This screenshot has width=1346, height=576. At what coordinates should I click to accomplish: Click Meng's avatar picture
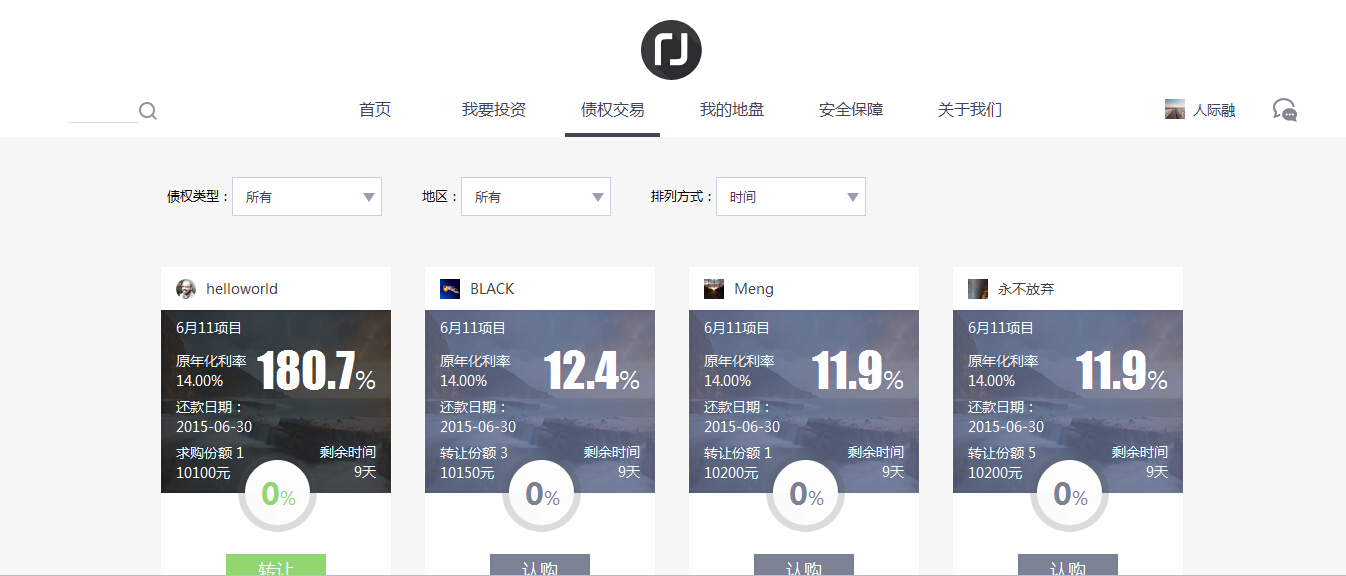point(714,289)
